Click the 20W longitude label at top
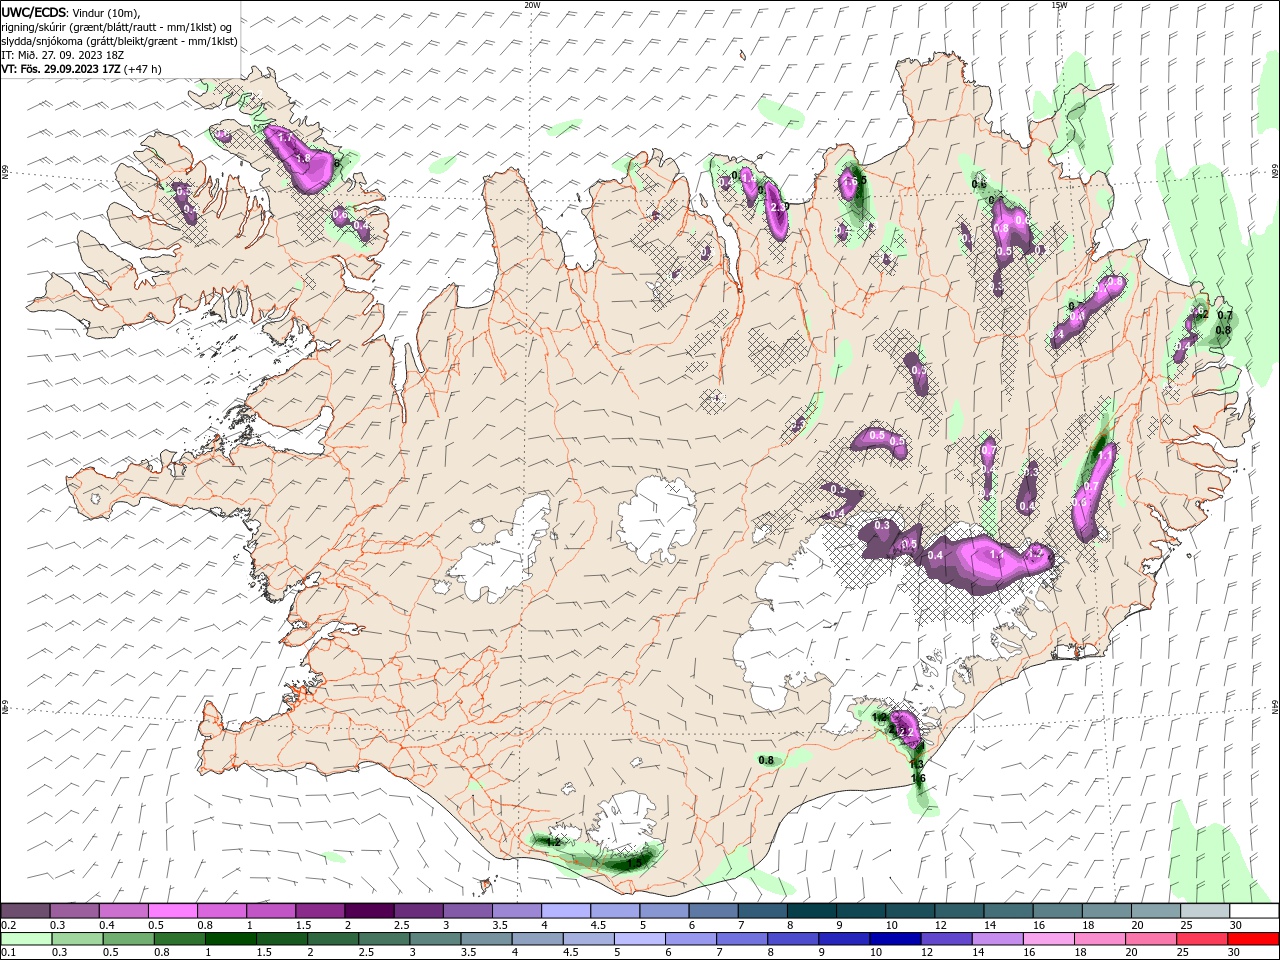The height and width of the screenshot is (960, 1280). 532,4
